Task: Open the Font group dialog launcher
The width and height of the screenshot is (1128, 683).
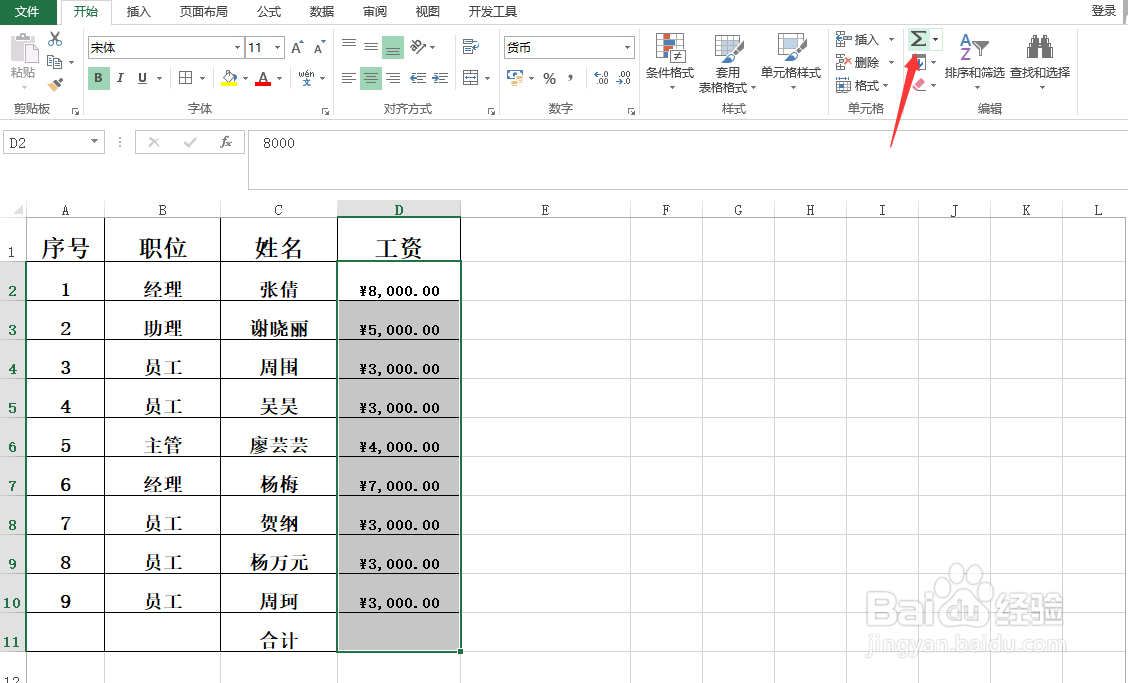Action: click(326, 111)
